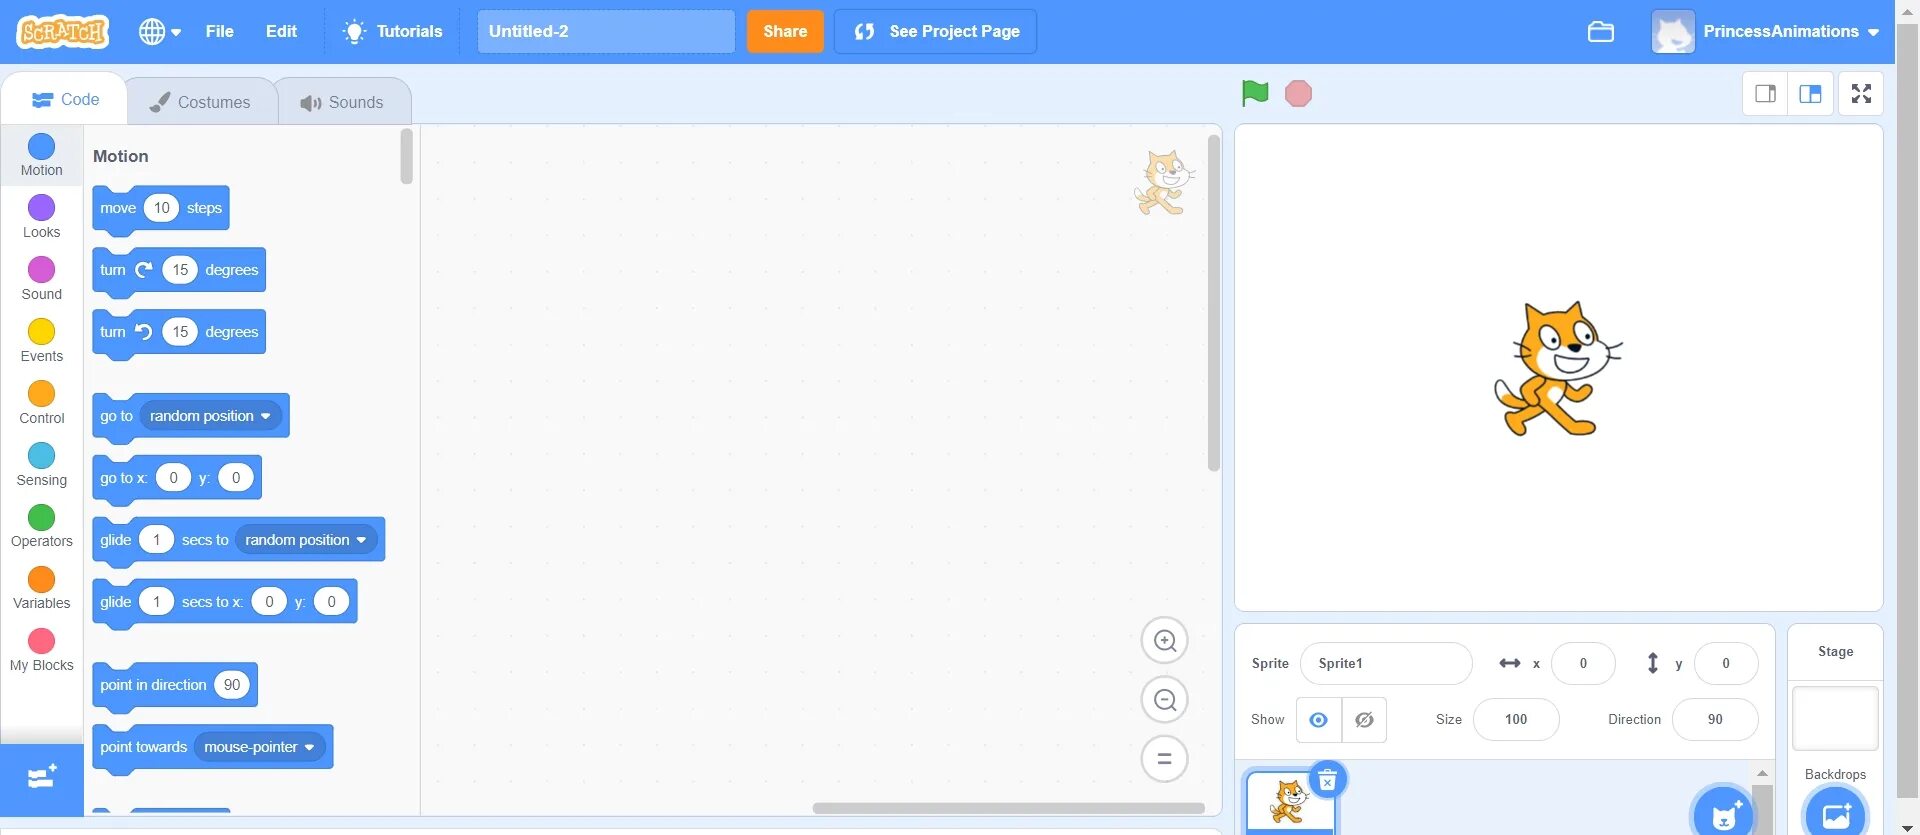The image size is (1920, 835).
Task: Click the Scratch logo
Action: (63, 32)
